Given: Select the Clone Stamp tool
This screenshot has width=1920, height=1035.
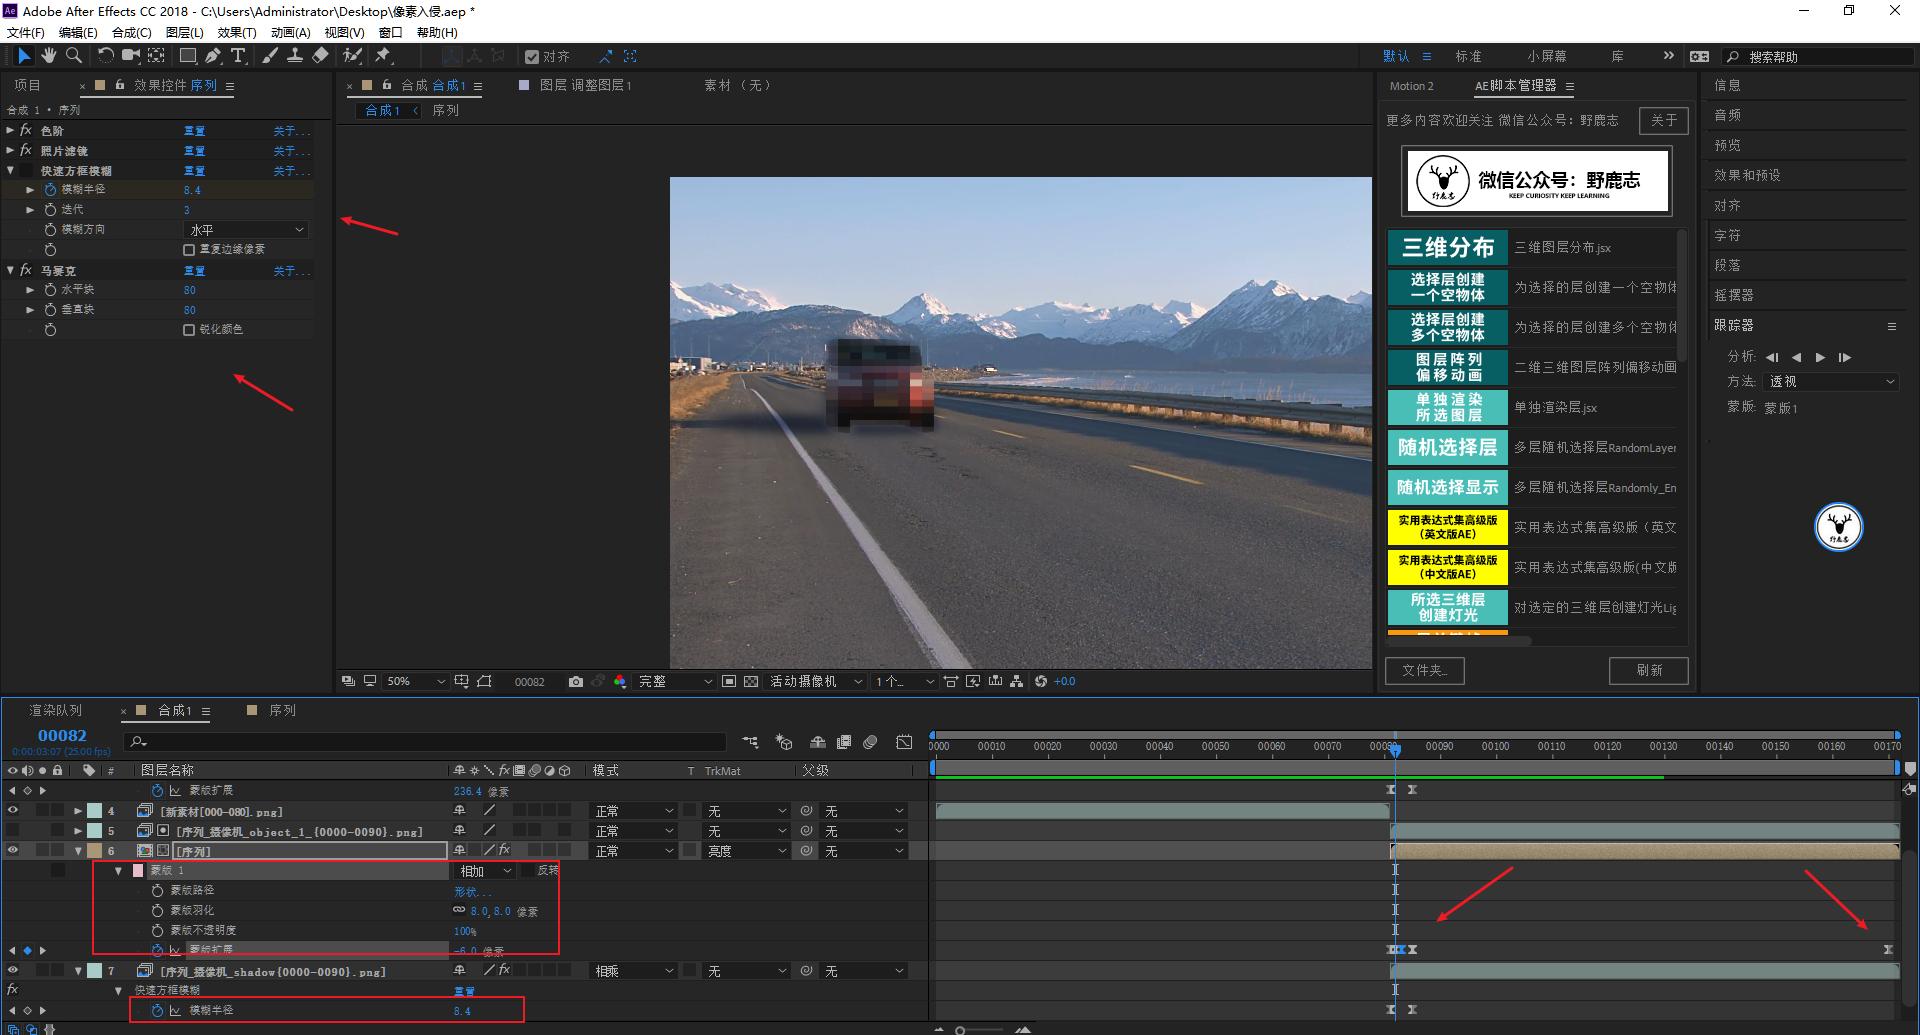Looking at the screenshot, I should click(x=295, y=56).
